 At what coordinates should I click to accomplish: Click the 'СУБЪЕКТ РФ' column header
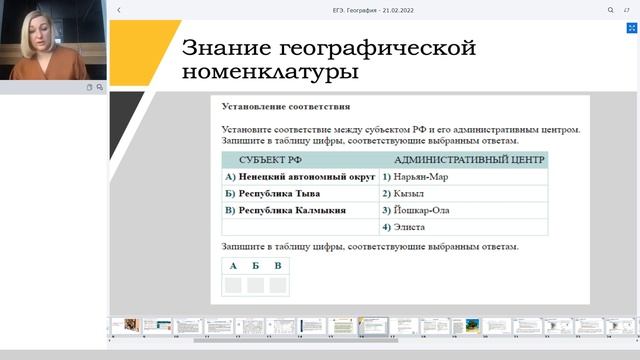[270, 160]
